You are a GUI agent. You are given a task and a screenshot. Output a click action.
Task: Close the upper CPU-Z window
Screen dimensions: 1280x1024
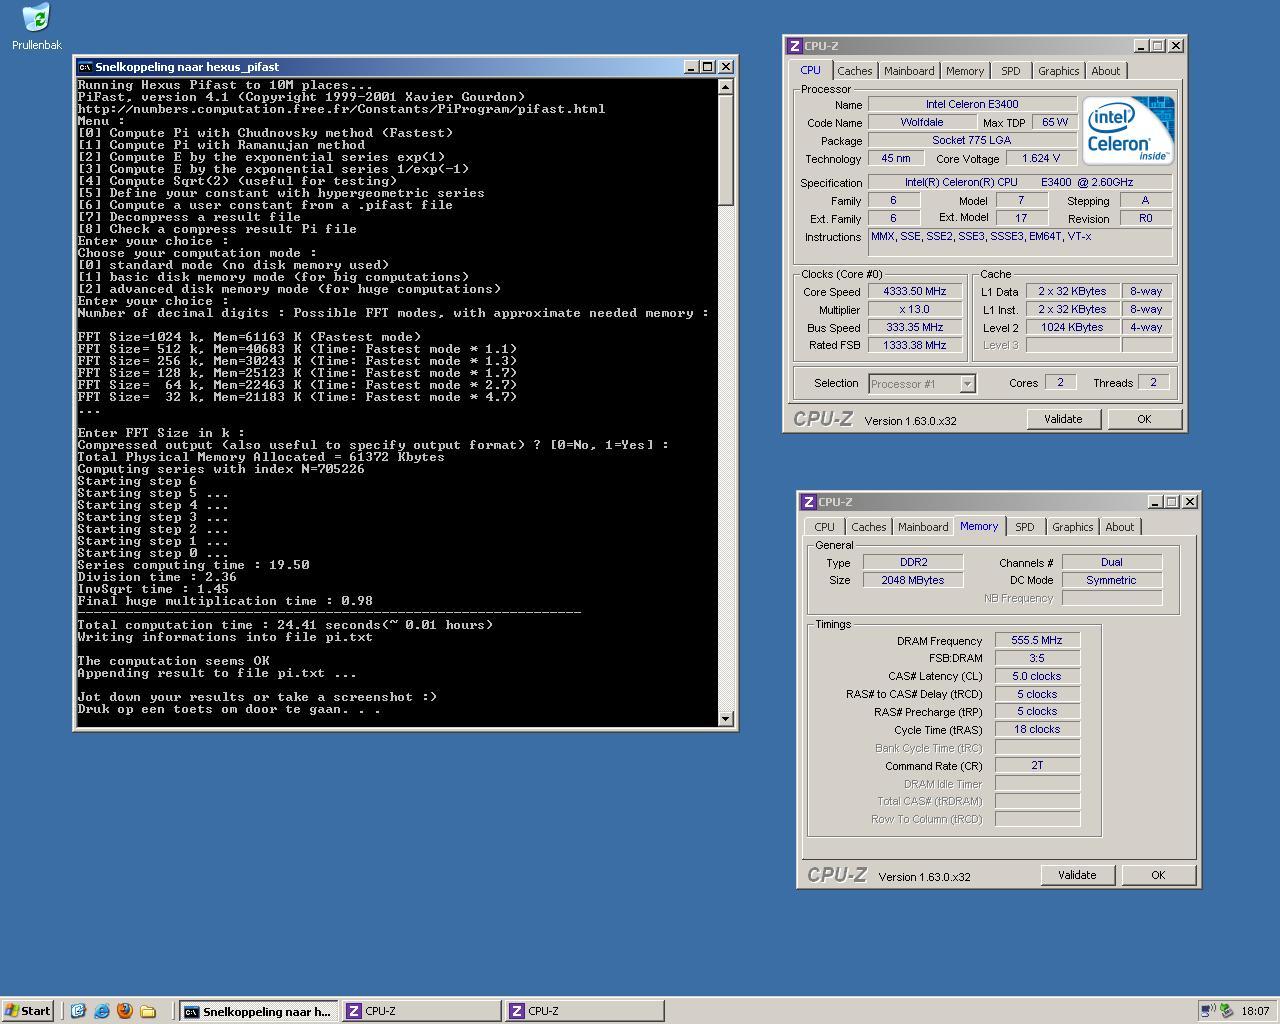[1176, 46]
